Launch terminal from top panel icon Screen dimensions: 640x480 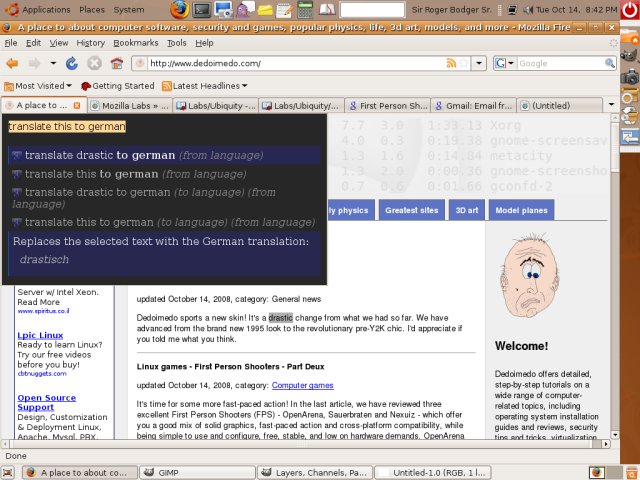point(202,10)
